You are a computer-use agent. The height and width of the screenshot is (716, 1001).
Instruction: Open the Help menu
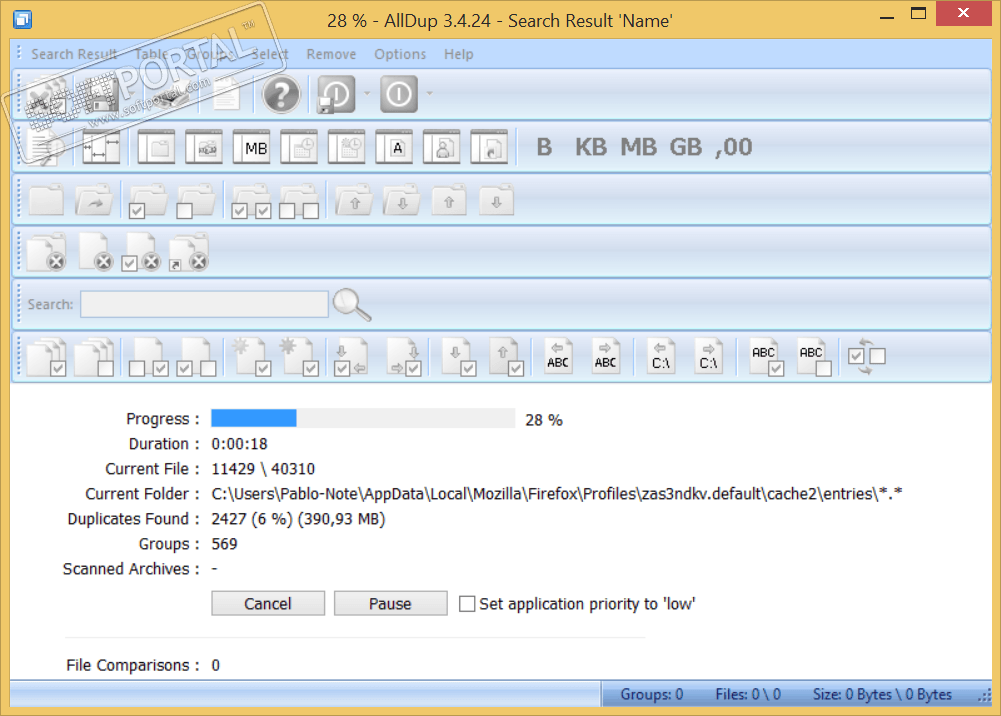[459, 54]
